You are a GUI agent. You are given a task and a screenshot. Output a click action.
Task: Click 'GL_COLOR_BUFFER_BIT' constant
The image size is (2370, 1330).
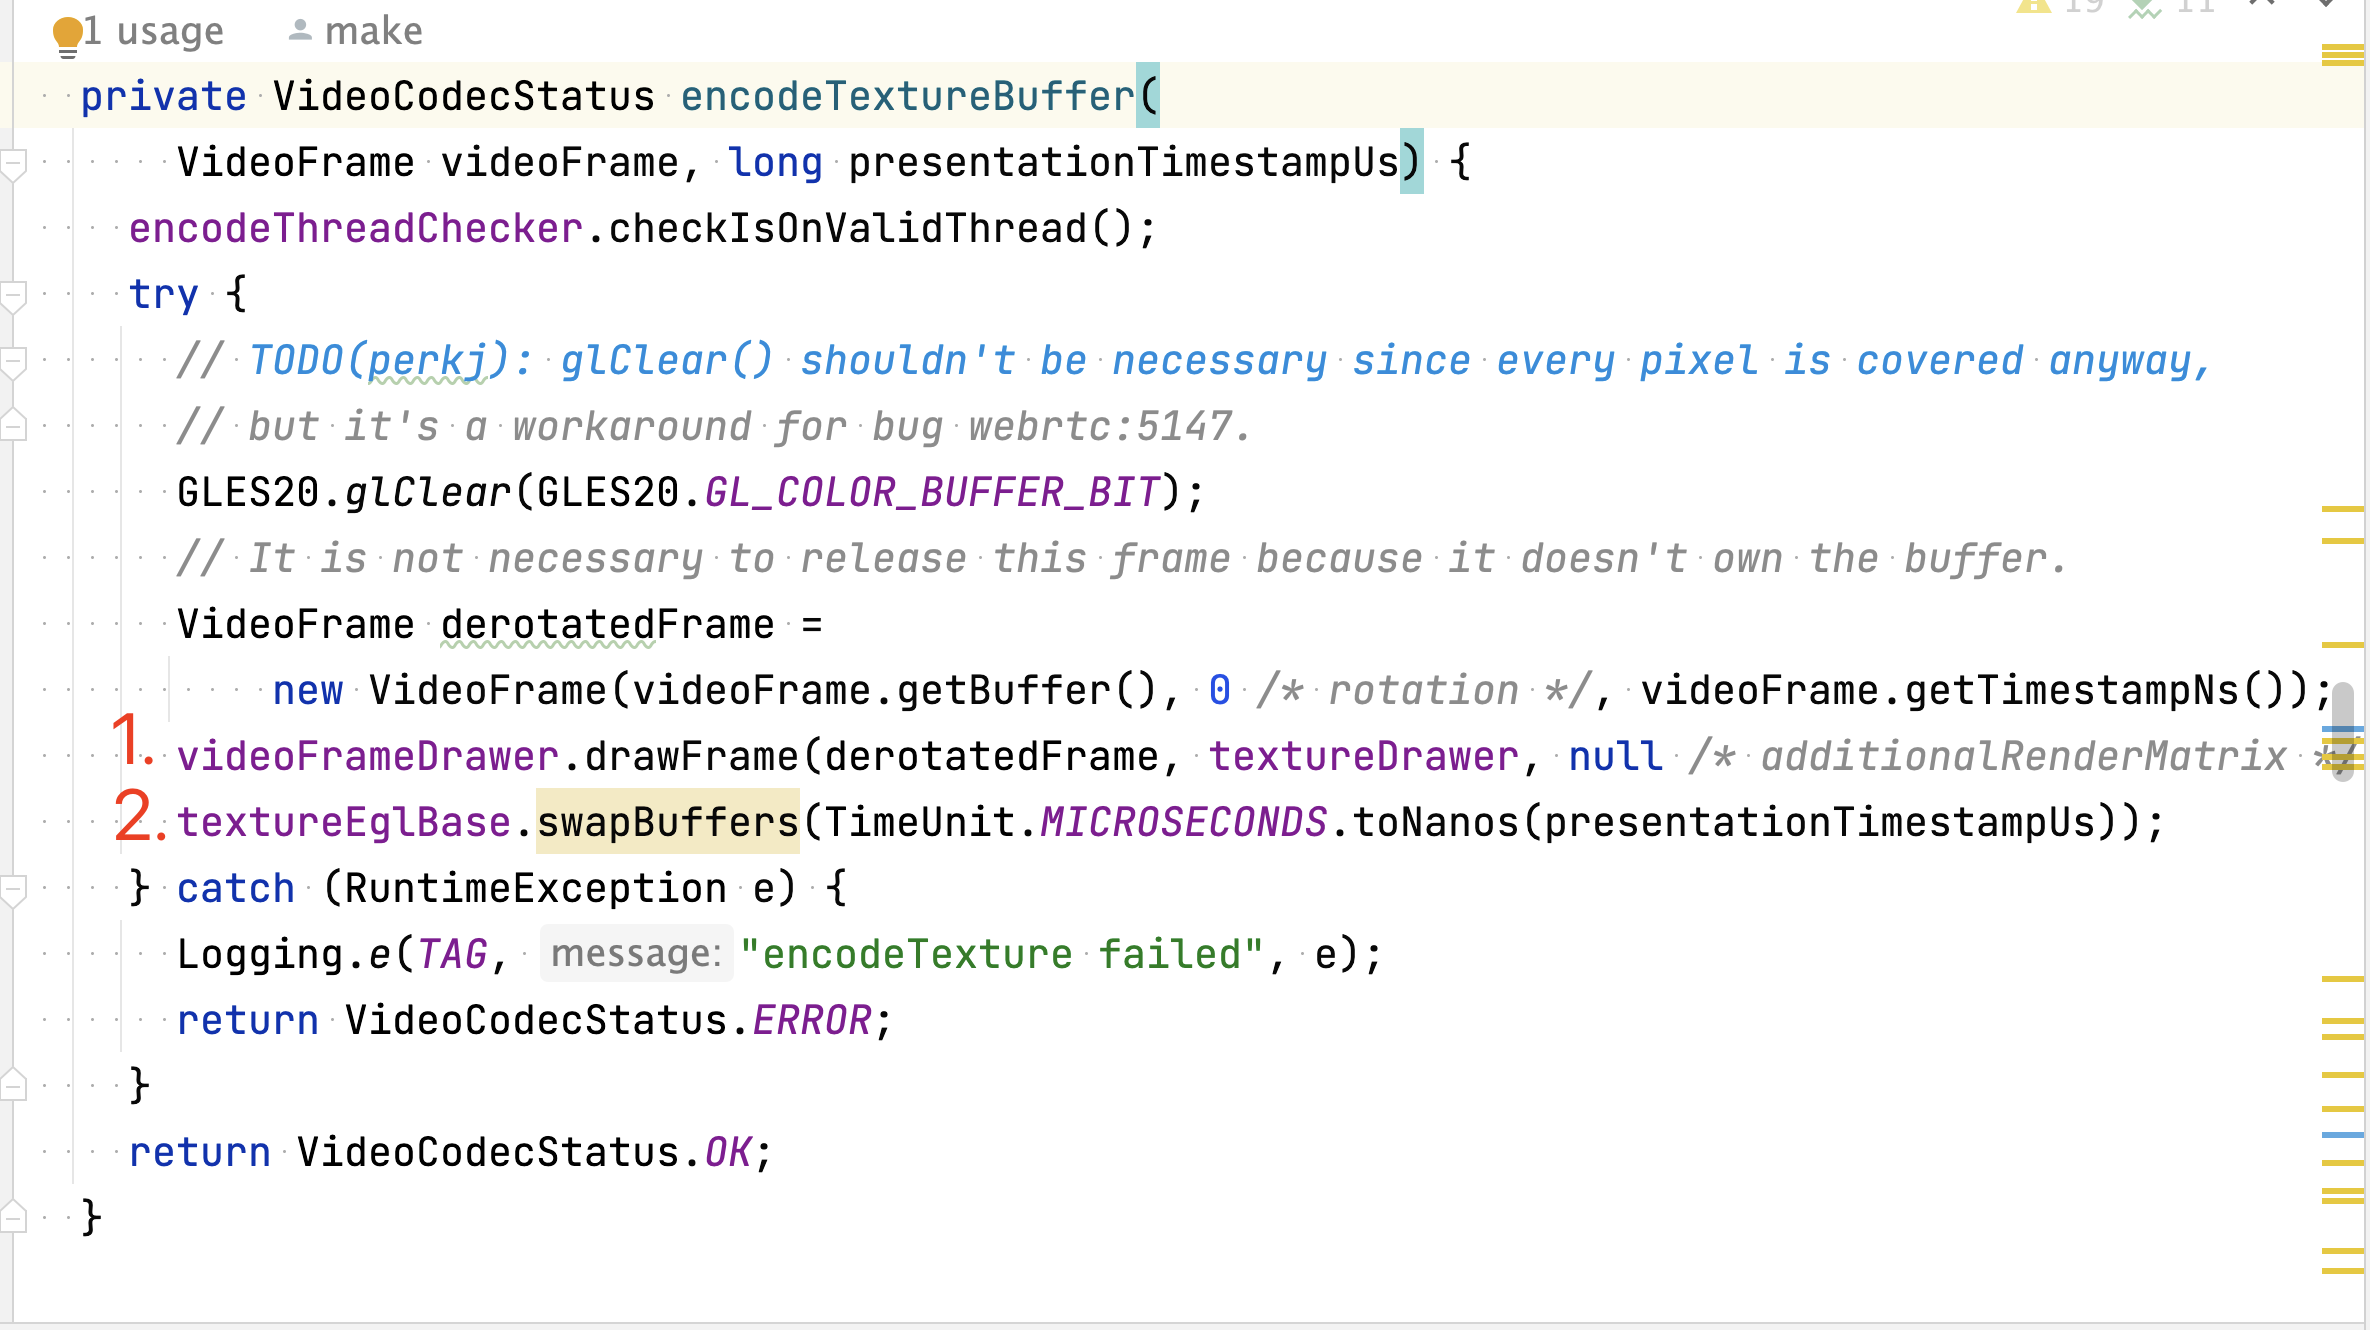(x=932, y=492)
